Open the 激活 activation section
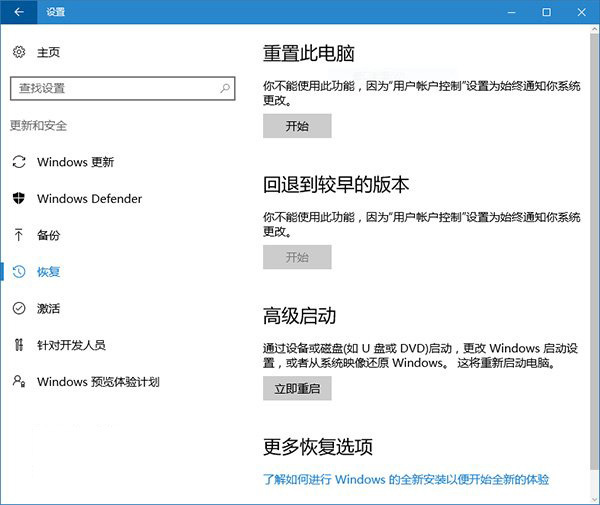 [48, 308]
